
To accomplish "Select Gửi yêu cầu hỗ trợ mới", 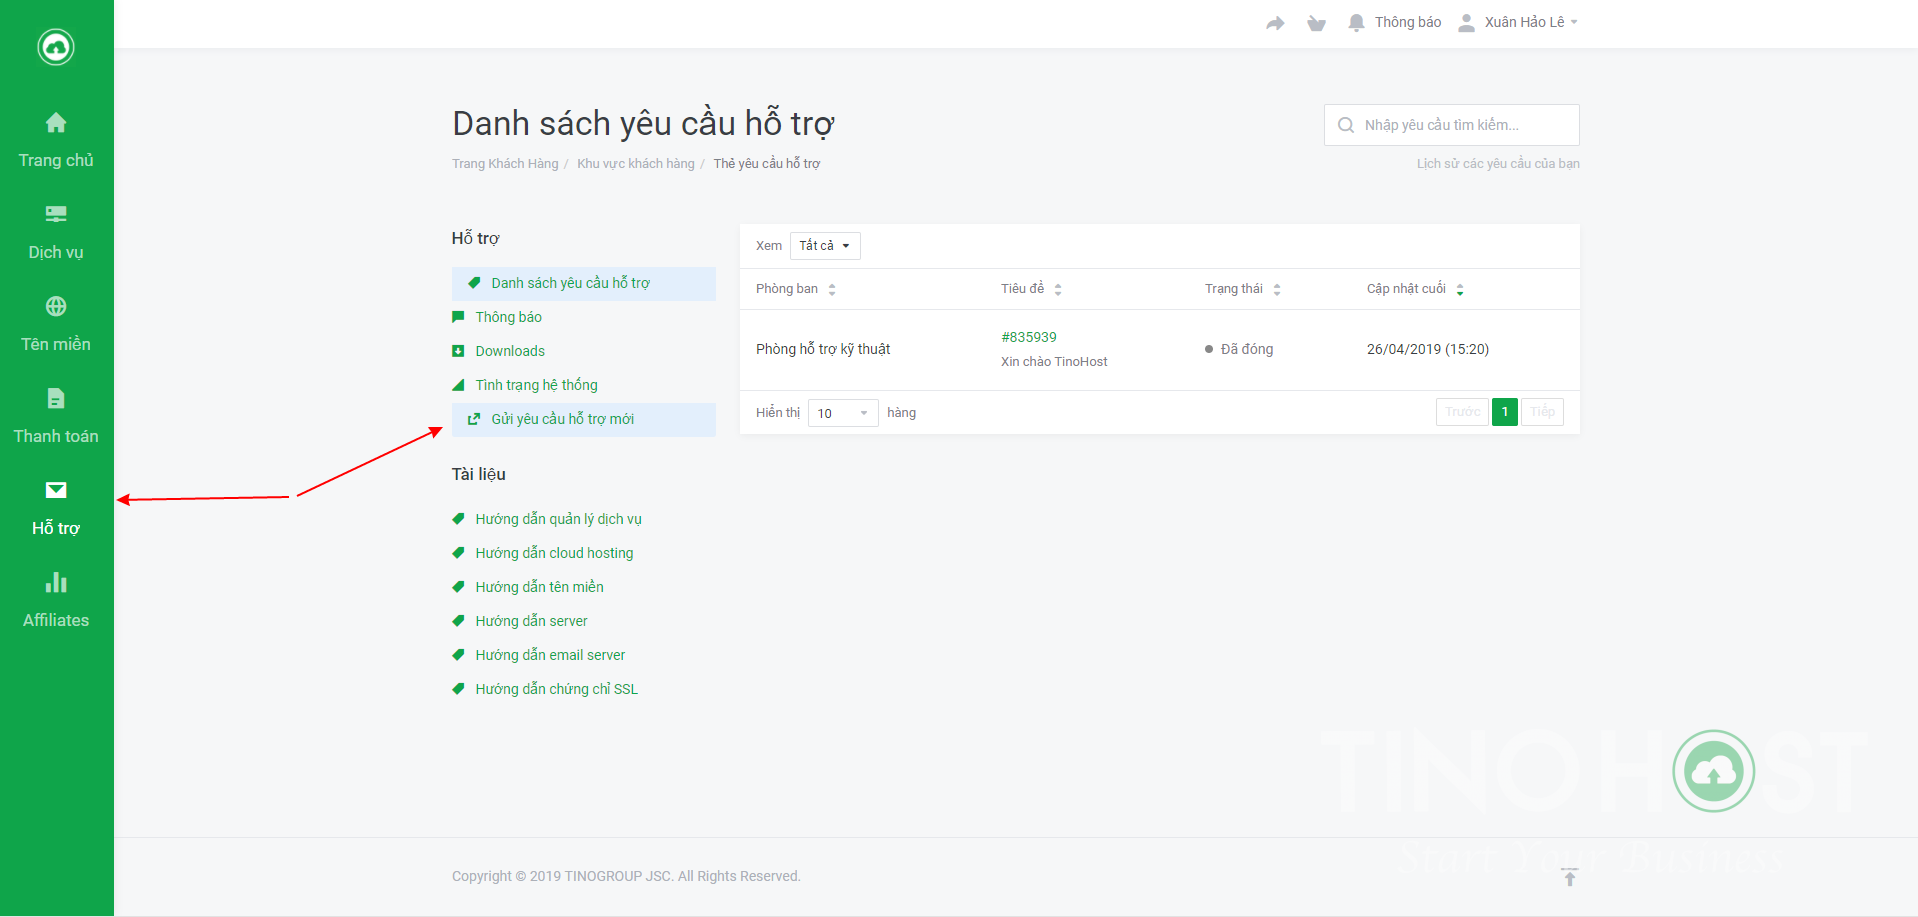I will click(562, 419).
